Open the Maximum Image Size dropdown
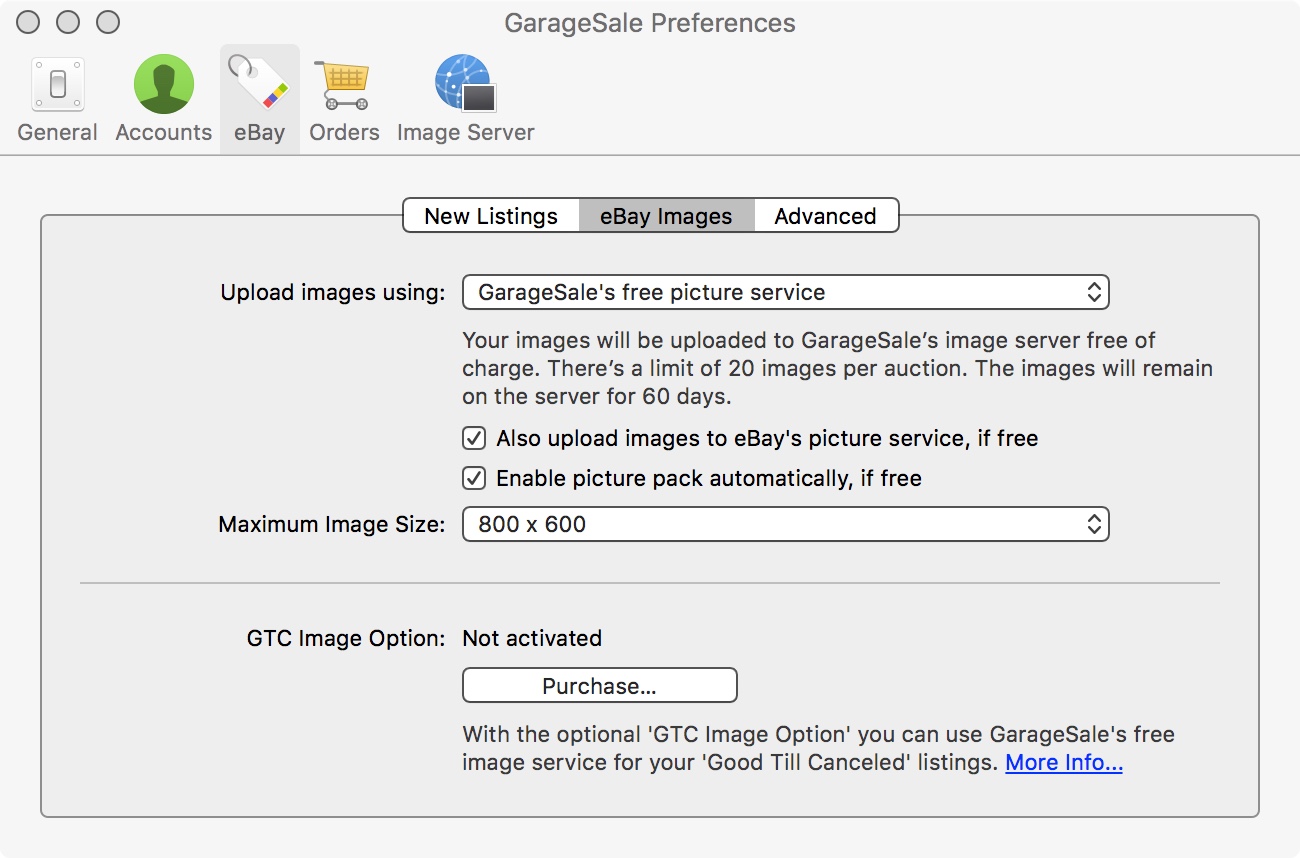This screenshot has width=1300, height=858. (x=785, y=524)
